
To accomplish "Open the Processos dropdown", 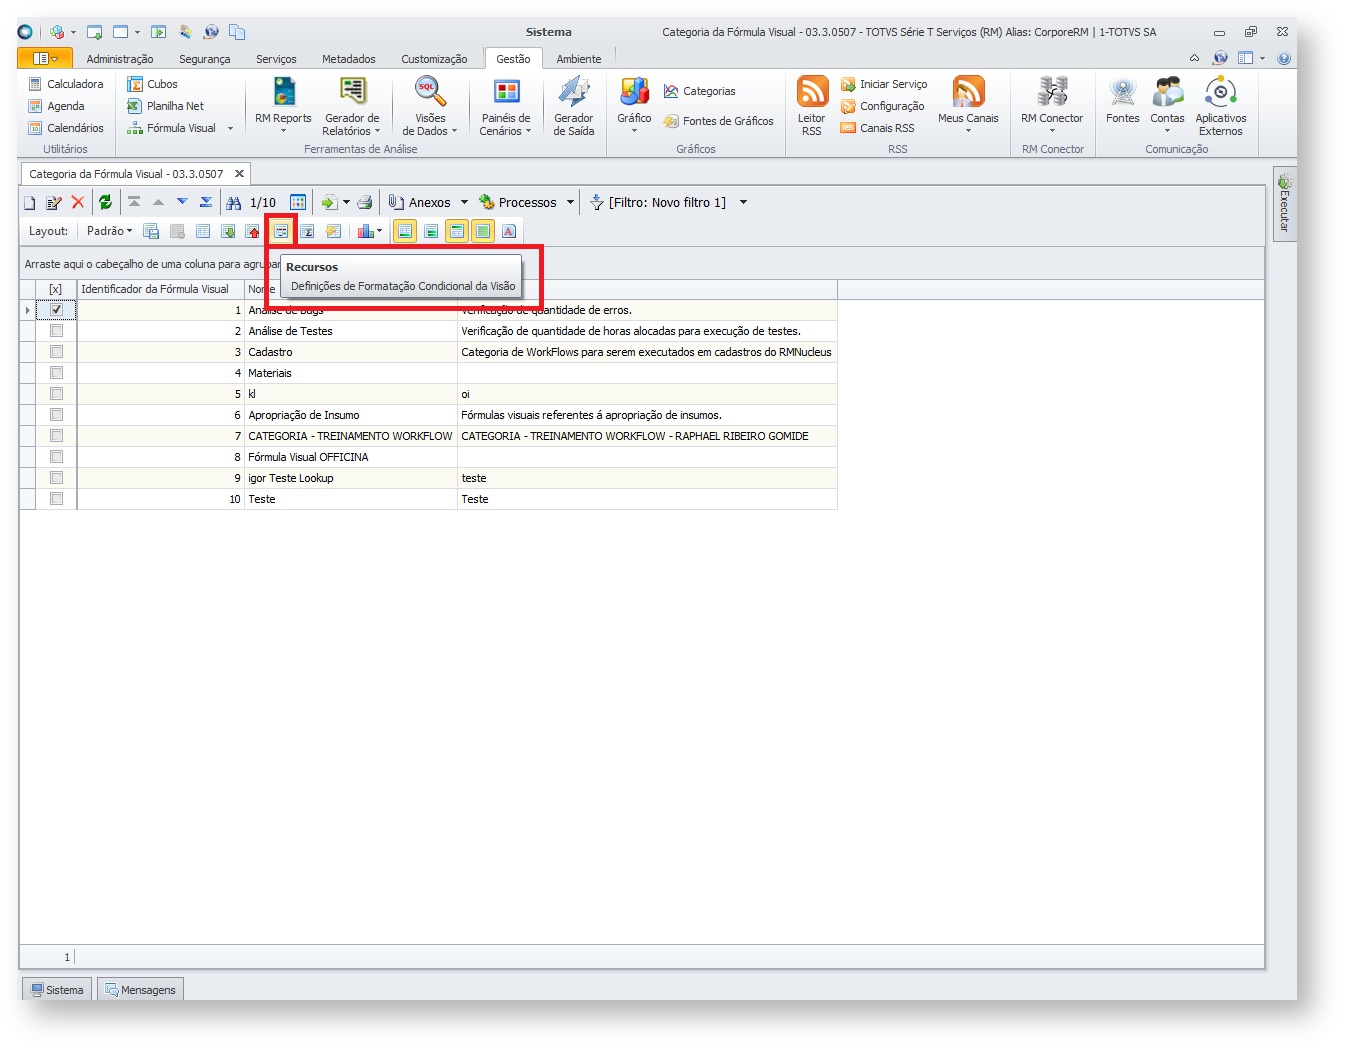I will [570, 203].
